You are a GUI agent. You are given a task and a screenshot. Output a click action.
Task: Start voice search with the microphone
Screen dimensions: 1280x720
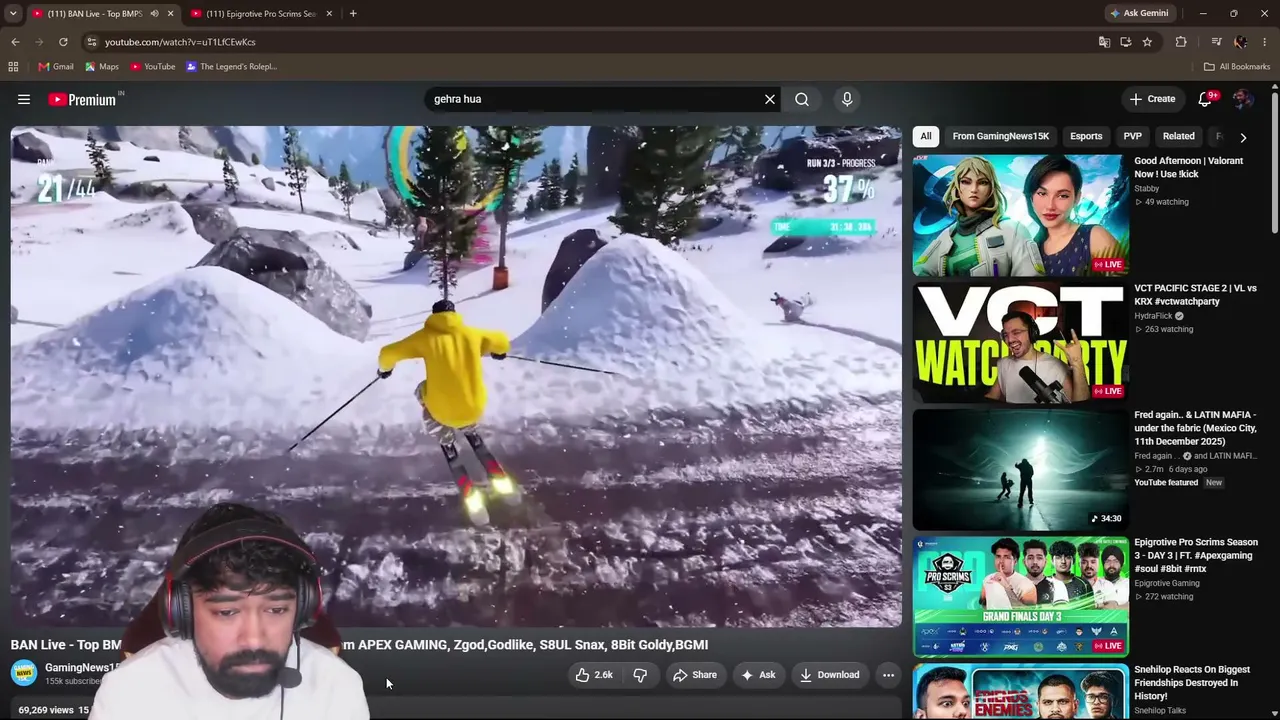(847, 99)
